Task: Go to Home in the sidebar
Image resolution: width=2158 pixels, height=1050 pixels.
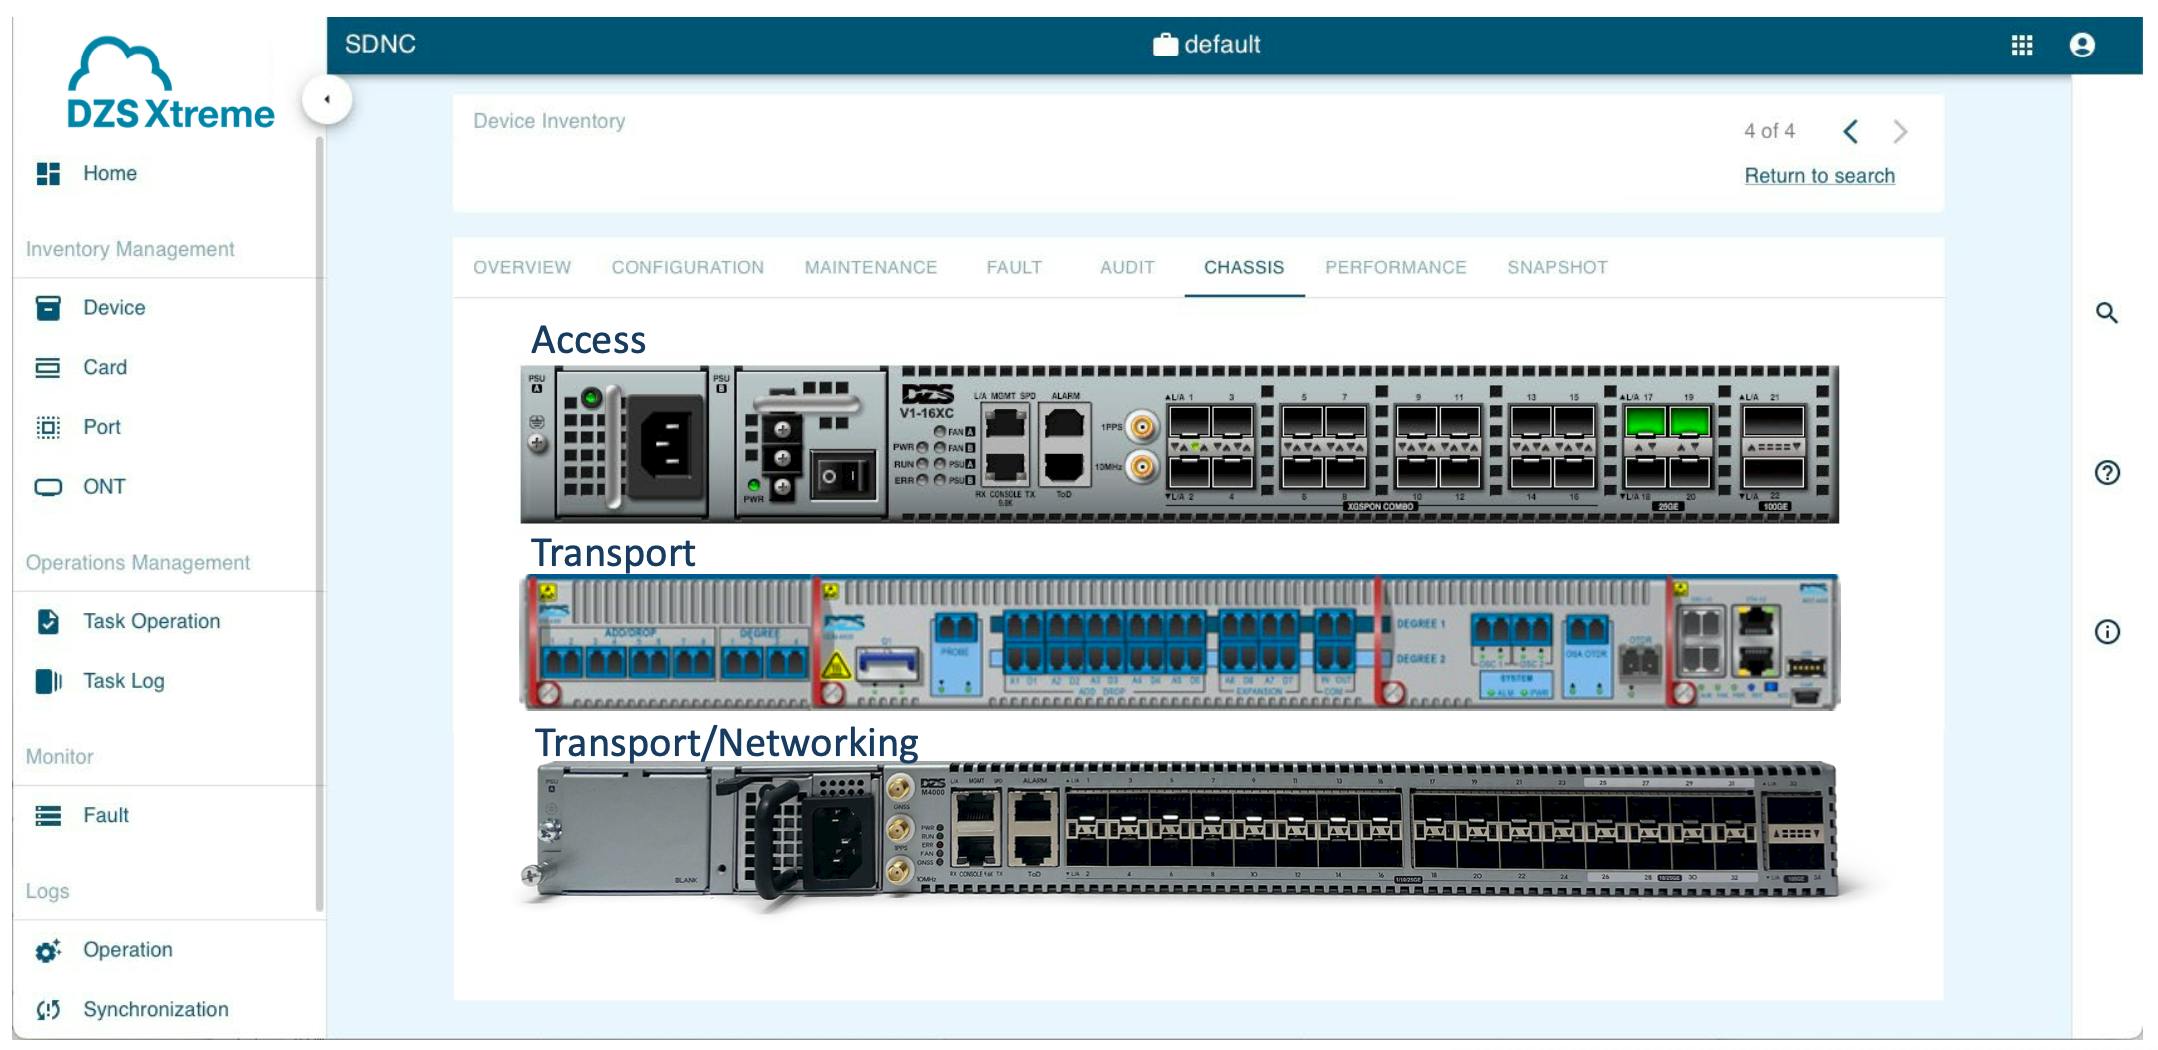Action: coord(109,173)
